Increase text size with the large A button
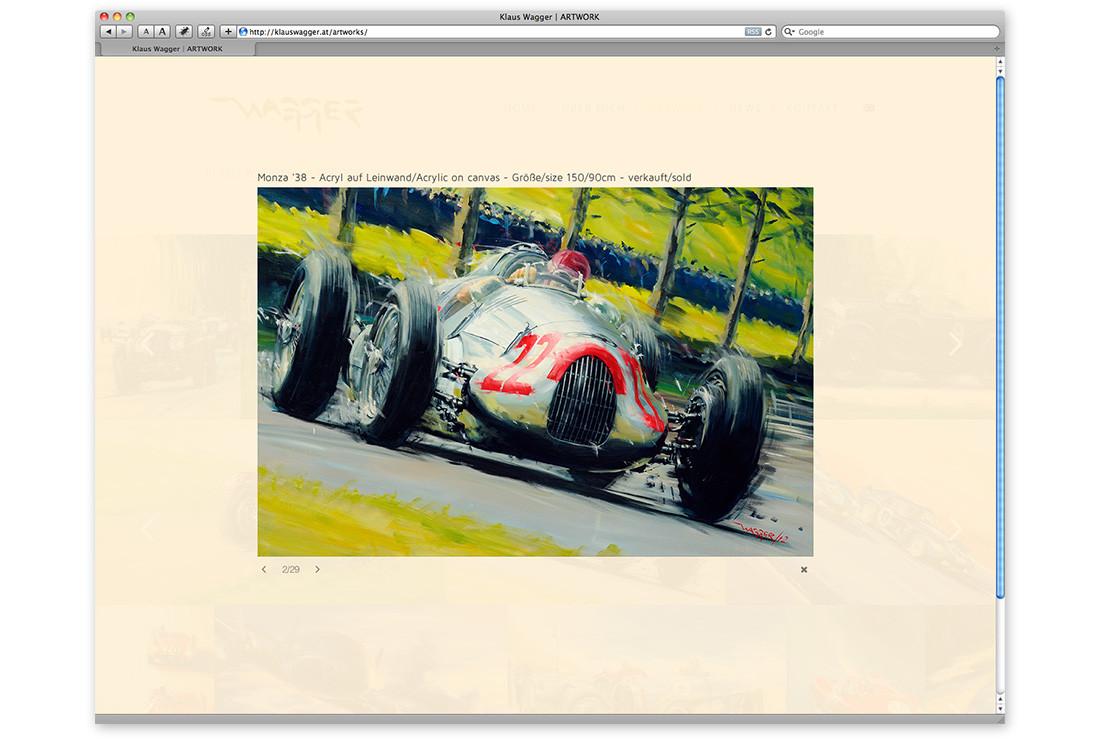This screenshot has height=740, width=1100. (162, 32)
